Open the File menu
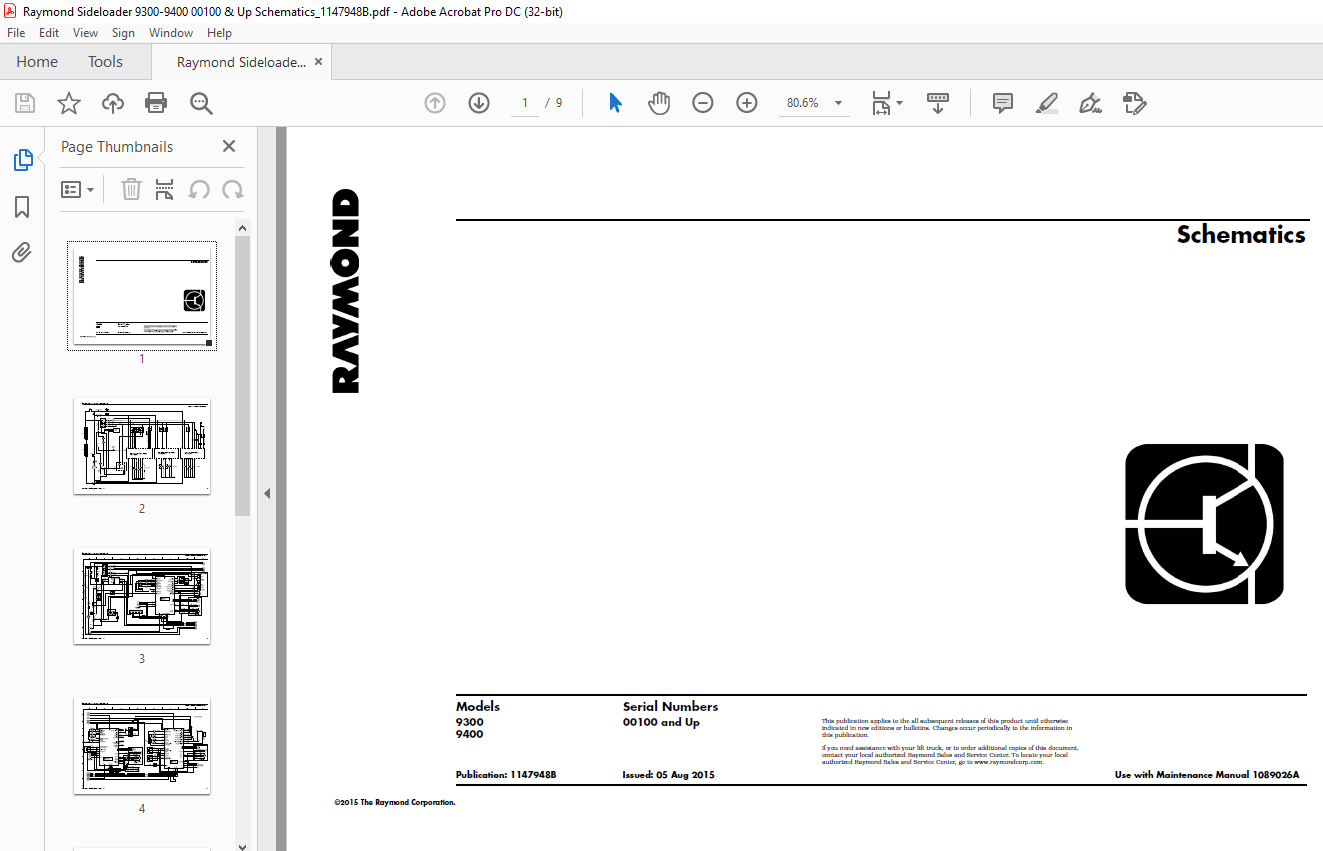The height and width of the screenshot is (851, 1323). pyautogui.click(x=16, y=33)
